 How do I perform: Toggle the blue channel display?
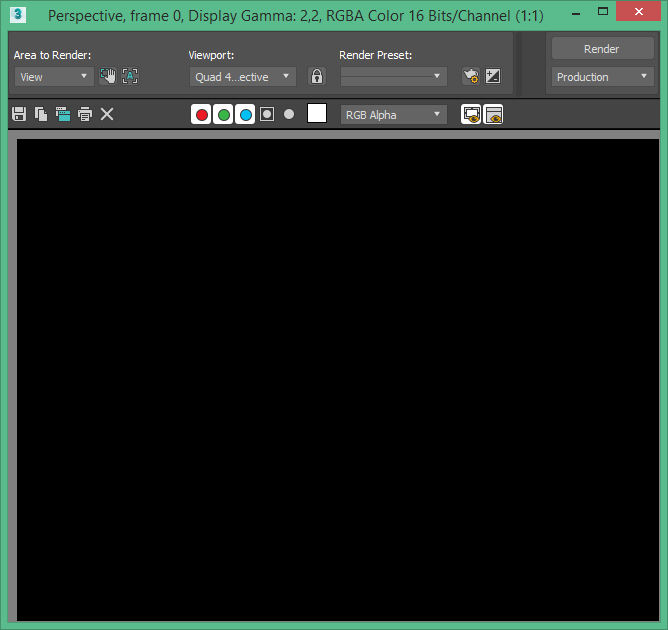245,114
